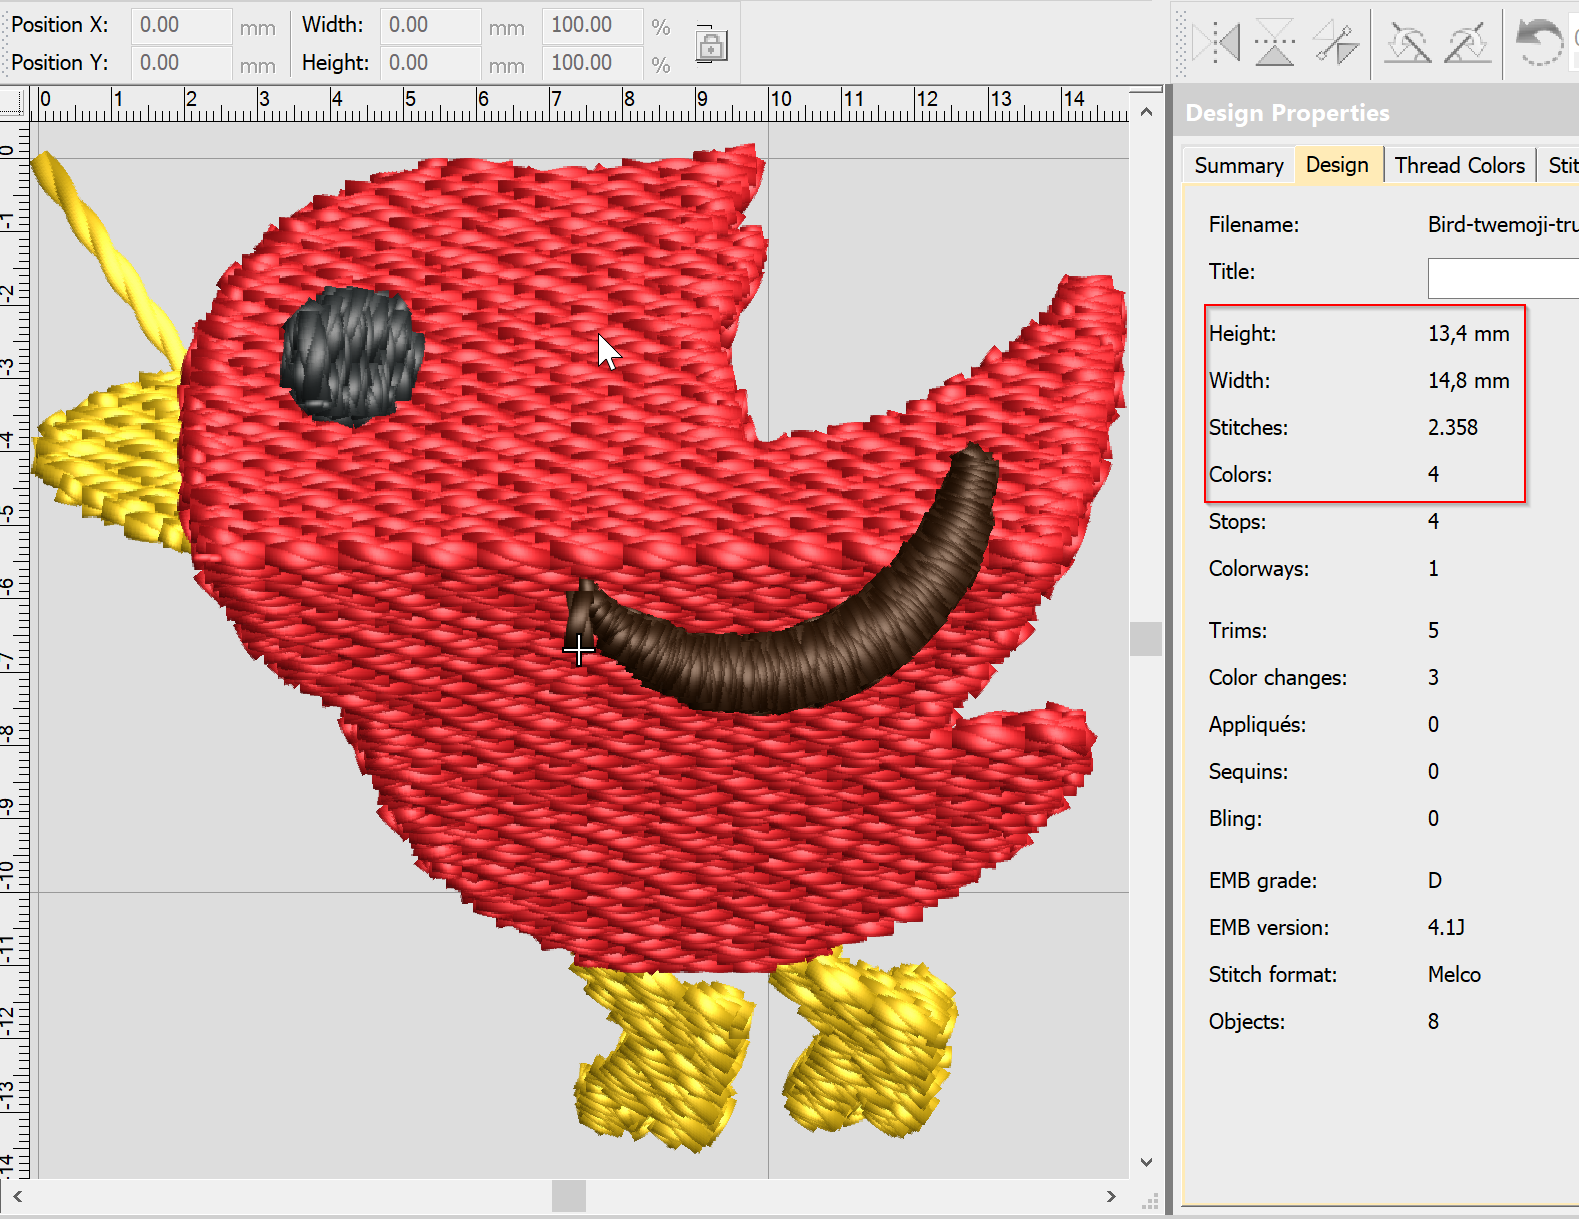Click the vertical scrollbar thumb
This screenshot has height=1219, width=1579.
click(x=1146, y=639)
